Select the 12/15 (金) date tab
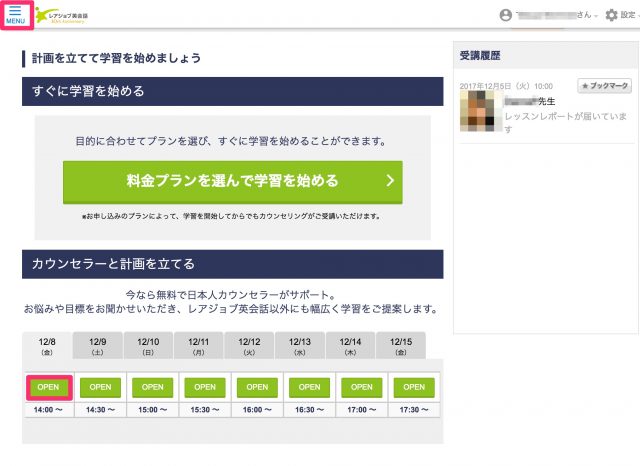The height and width of the screenshot is (466, 640). 401,346
